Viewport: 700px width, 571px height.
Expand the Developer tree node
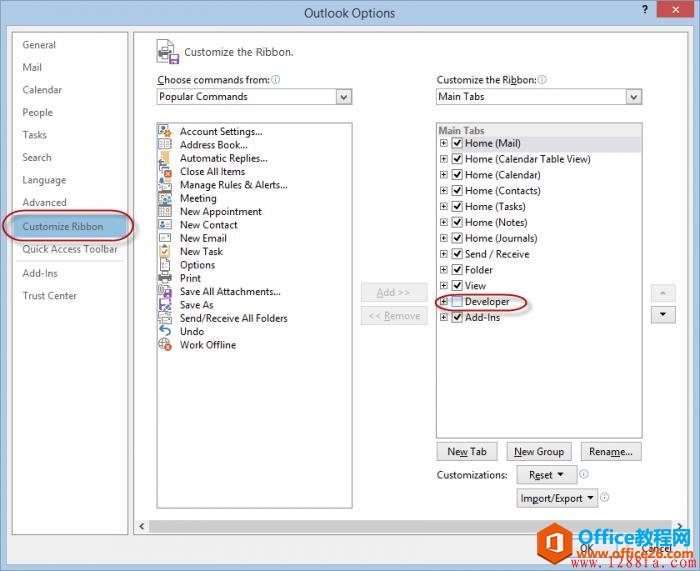(x=444, y=301)
